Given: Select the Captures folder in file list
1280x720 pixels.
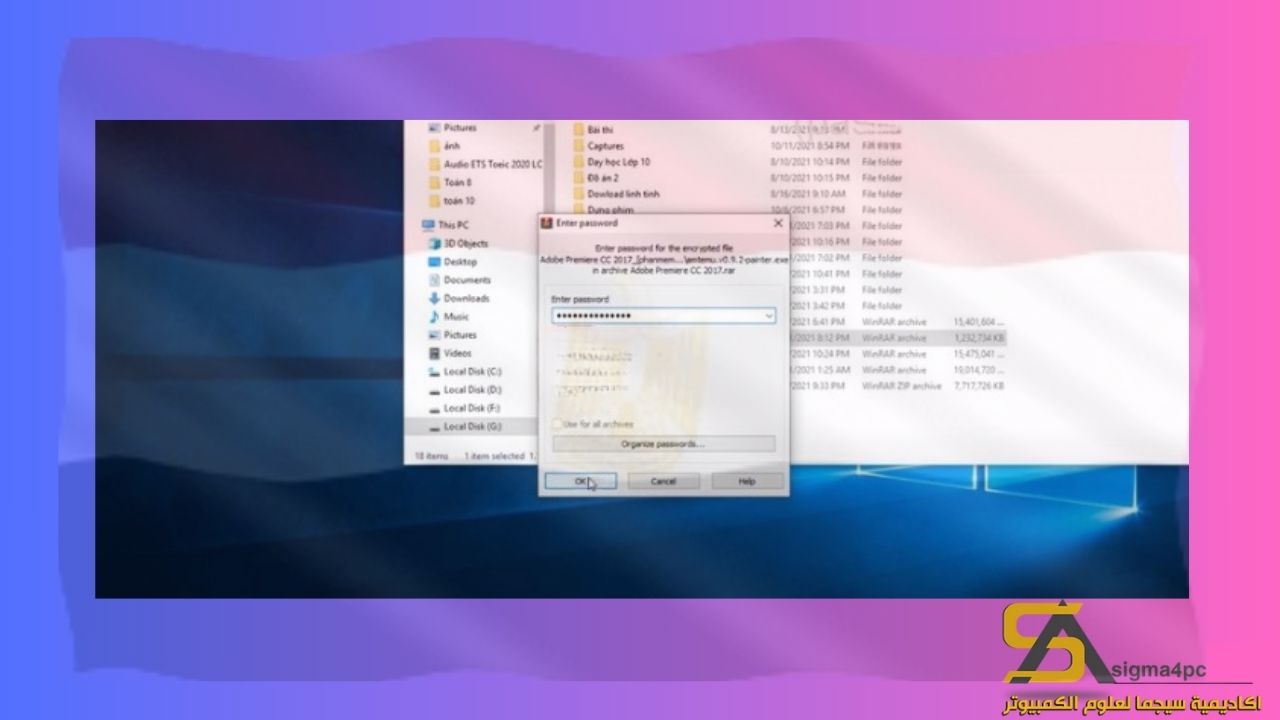Looking at the screenshot, I should click(606, 146).
